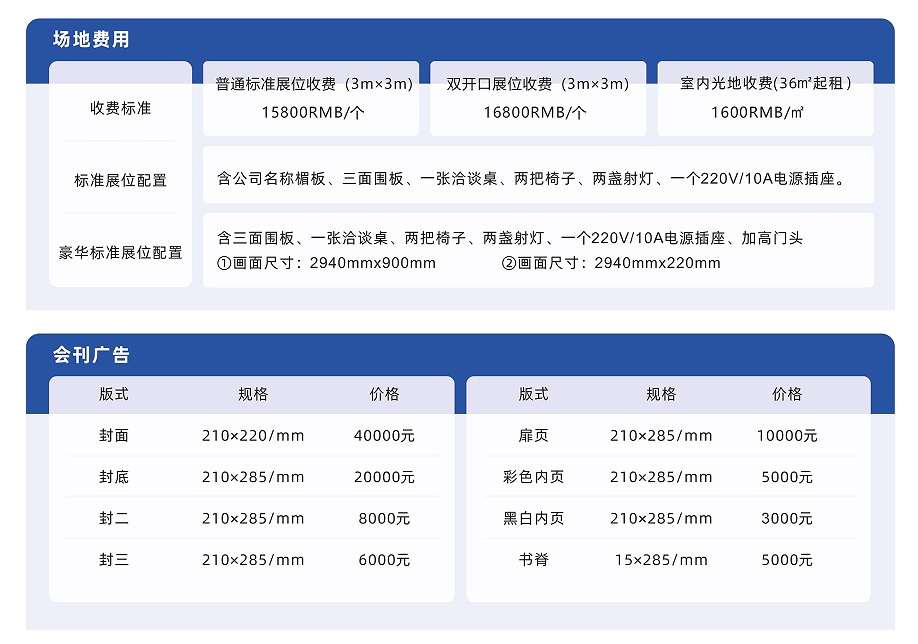Click the 书脊 row label

point(533,560)
